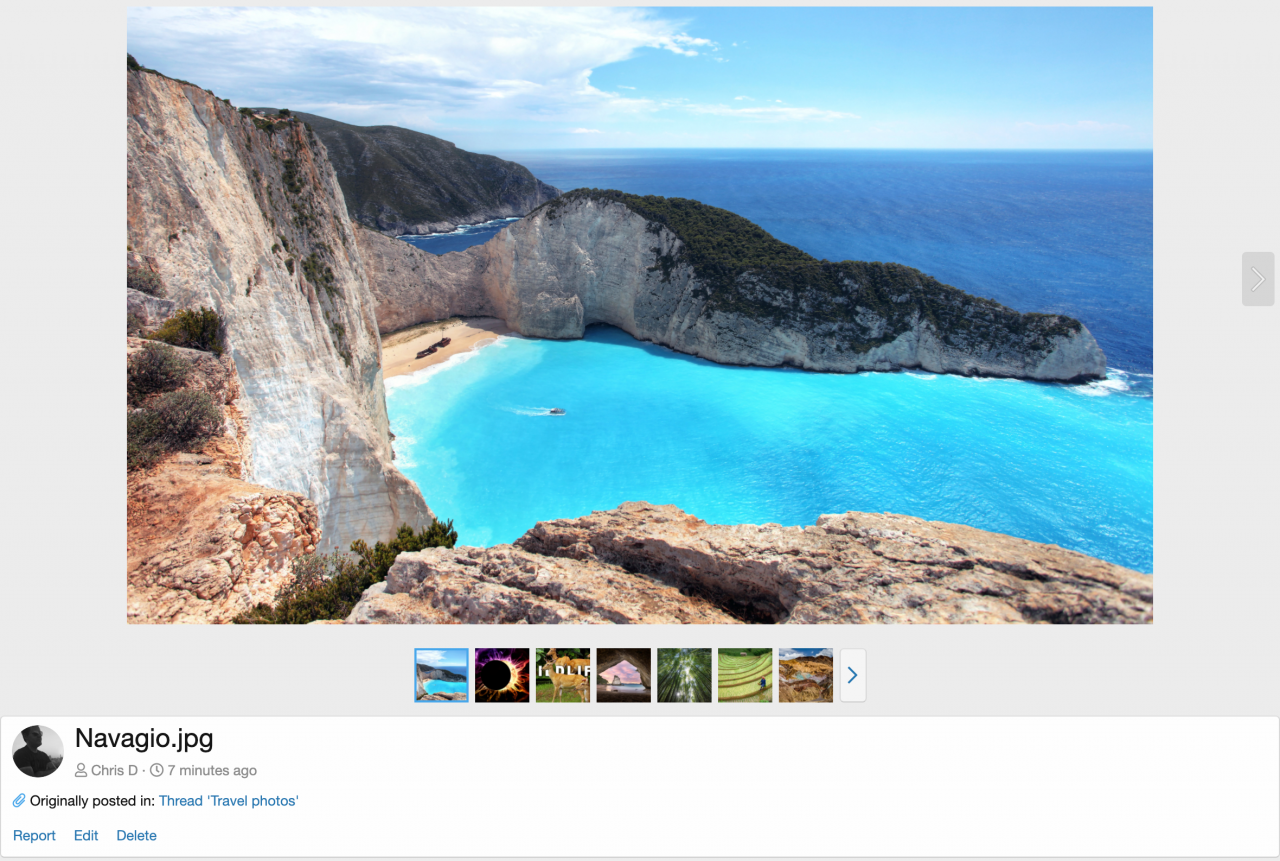Delete the Navagio.jpg image
This screenshot has height=861, width=1280.
pos(136,835)
